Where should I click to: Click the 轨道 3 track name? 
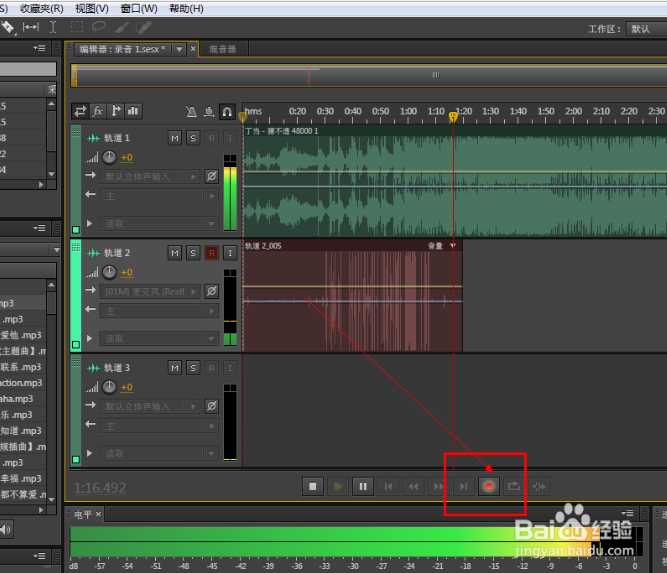117,368
